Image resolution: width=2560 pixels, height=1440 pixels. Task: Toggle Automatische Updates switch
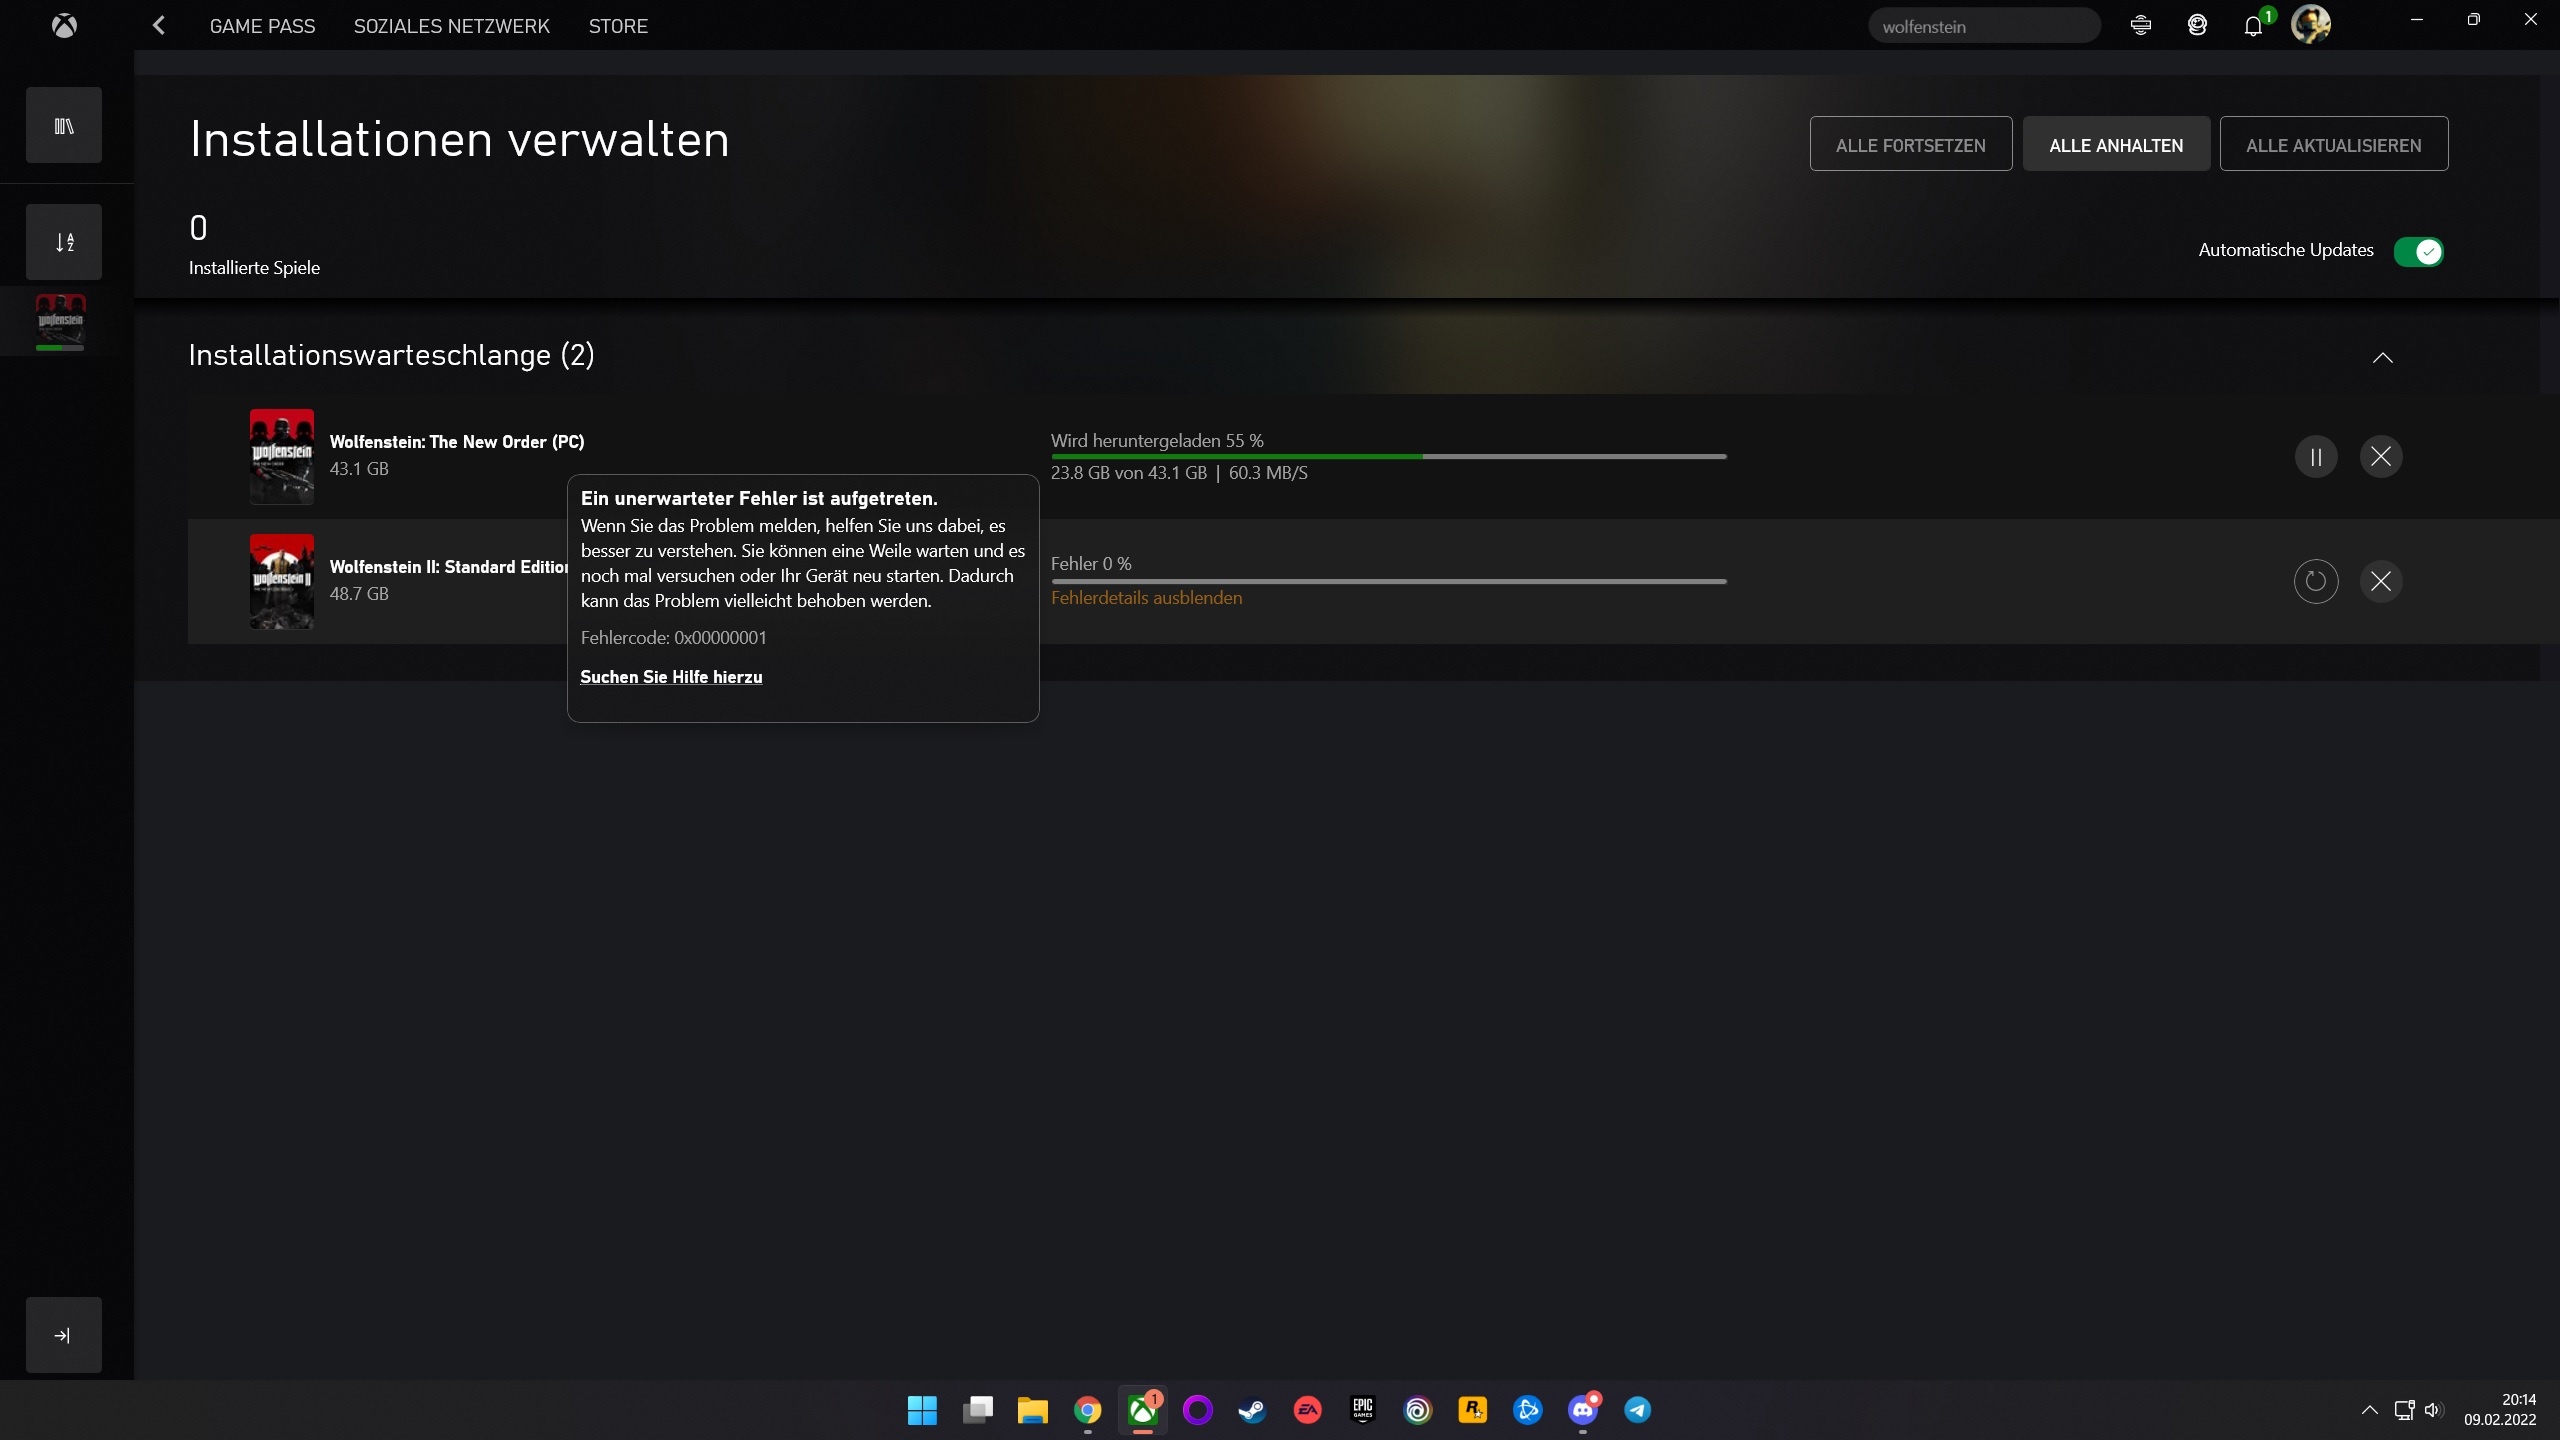[2419, 251]
